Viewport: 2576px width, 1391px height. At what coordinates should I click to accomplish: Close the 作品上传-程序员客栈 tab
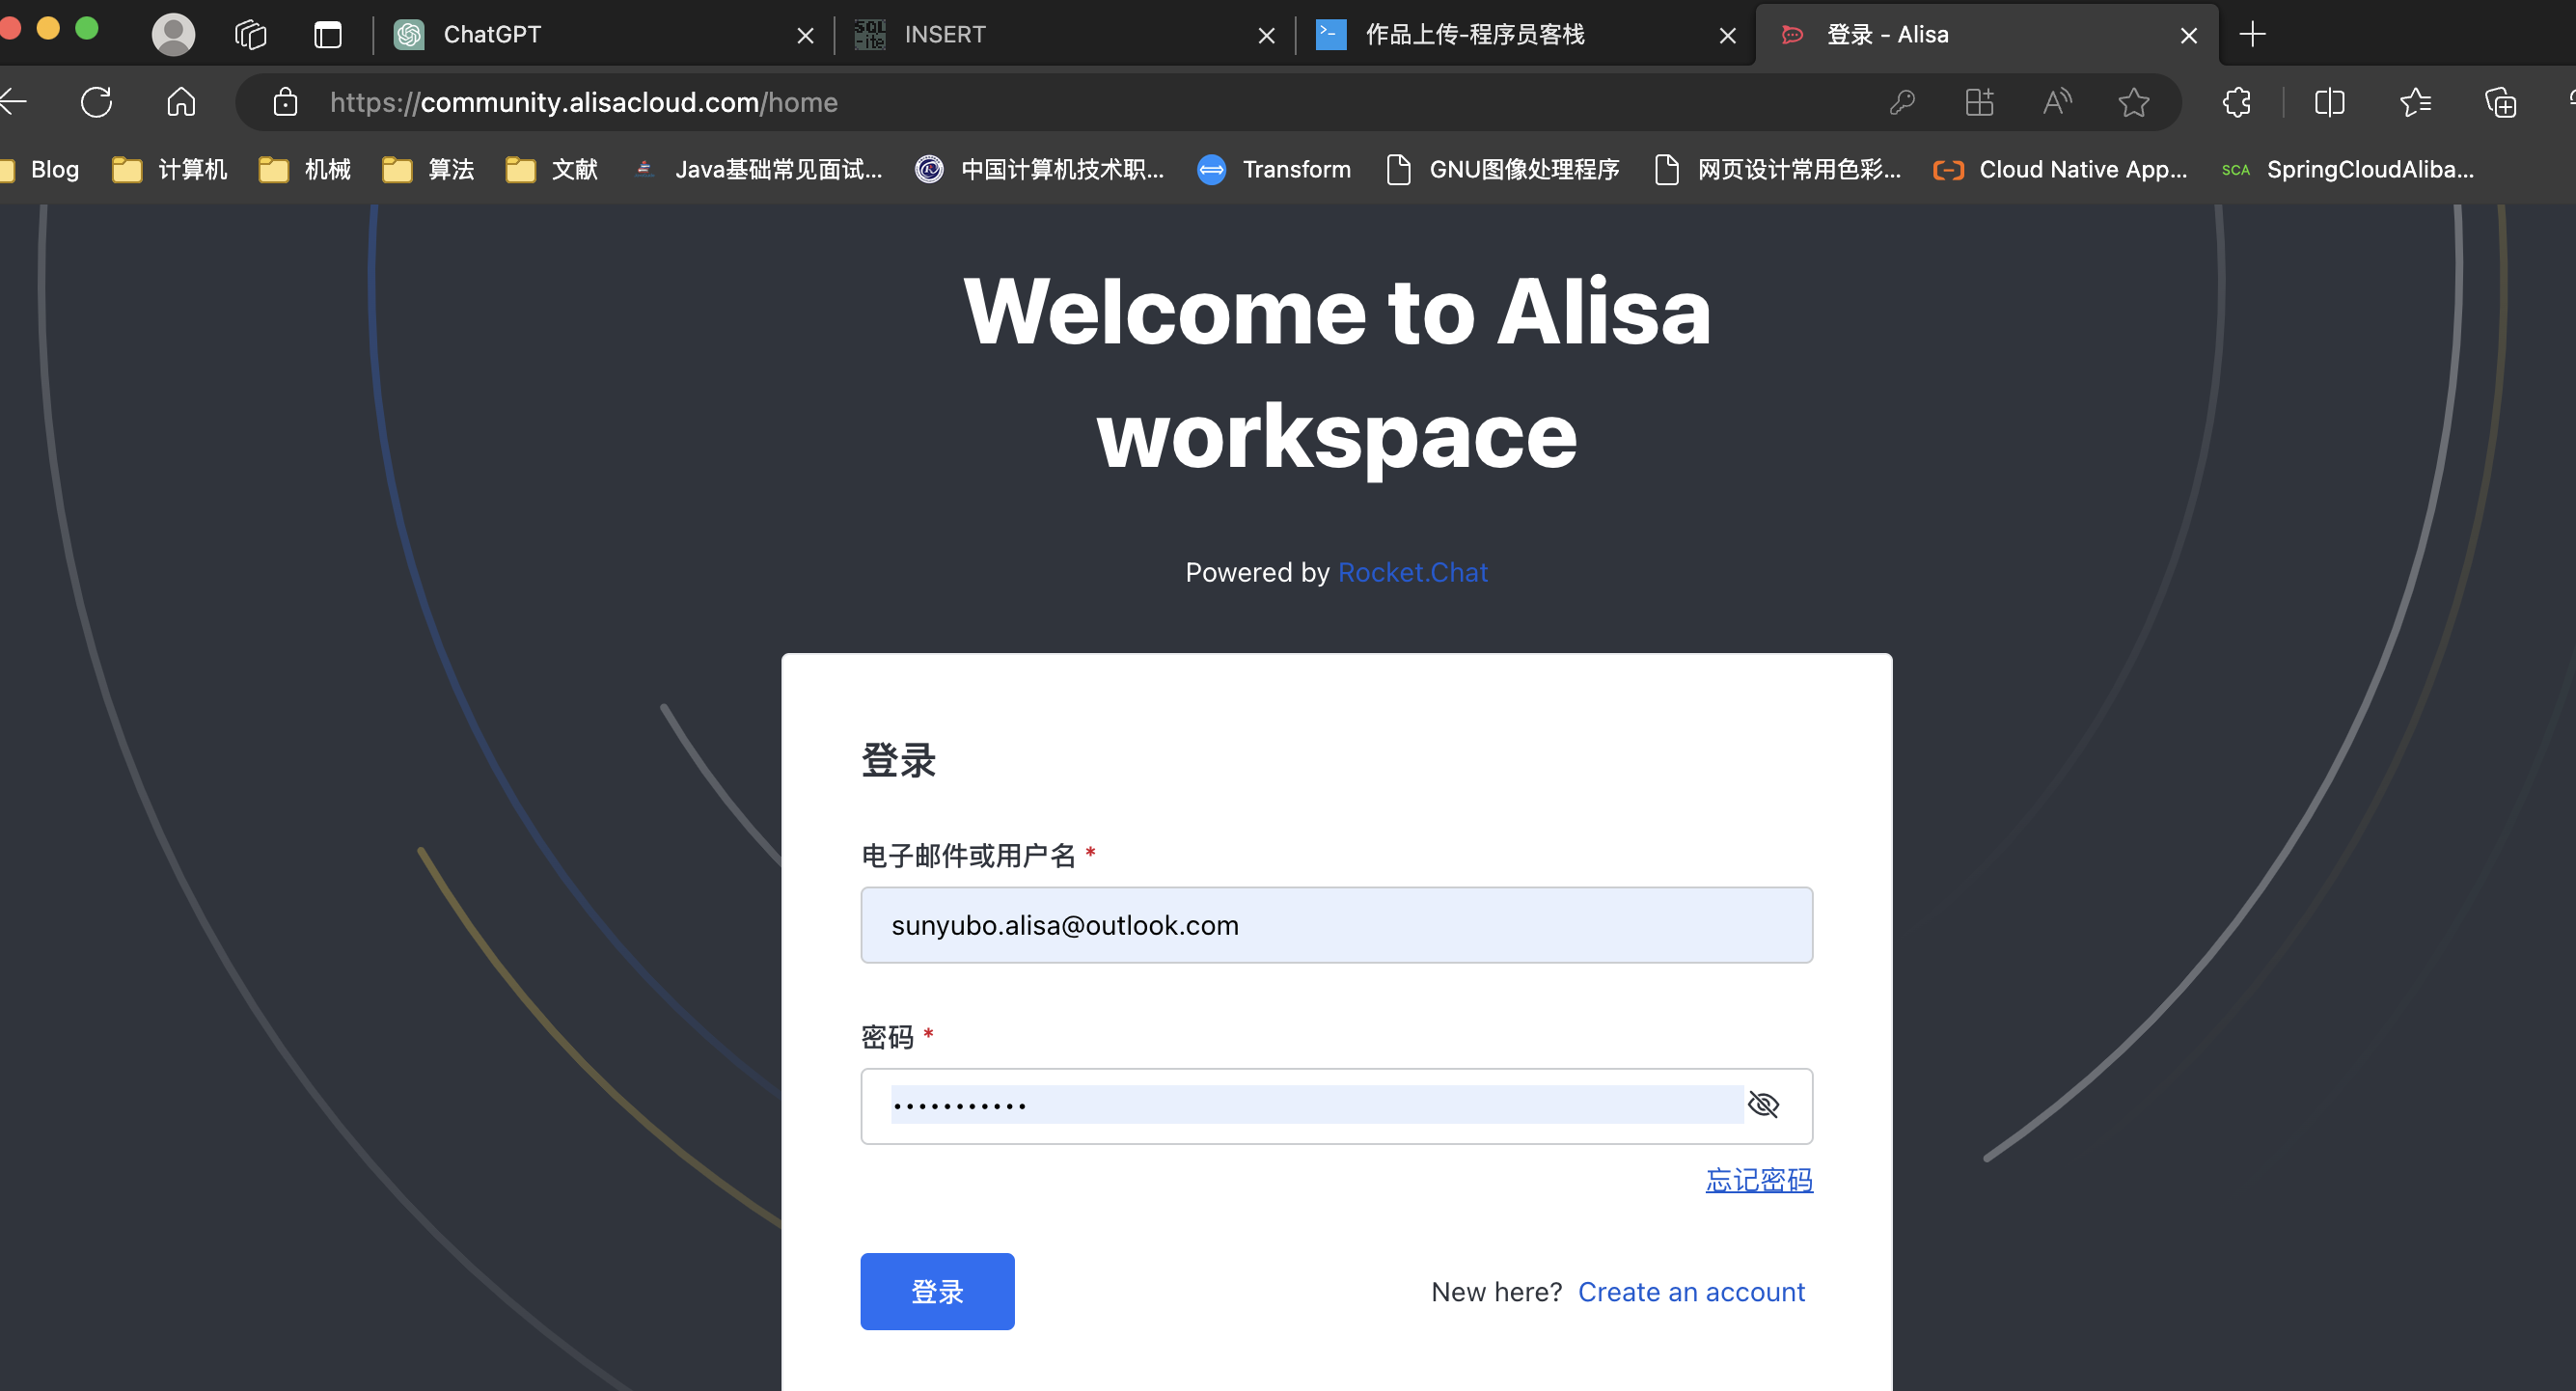pos(1727,36)
